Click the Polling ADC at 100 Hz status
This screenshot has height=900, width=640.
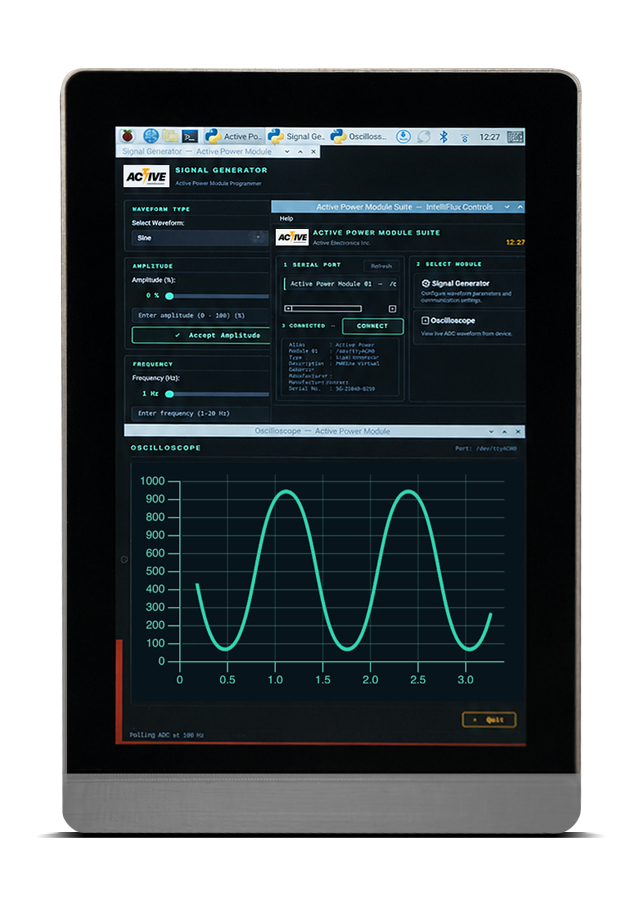click(x=166, y=735)
